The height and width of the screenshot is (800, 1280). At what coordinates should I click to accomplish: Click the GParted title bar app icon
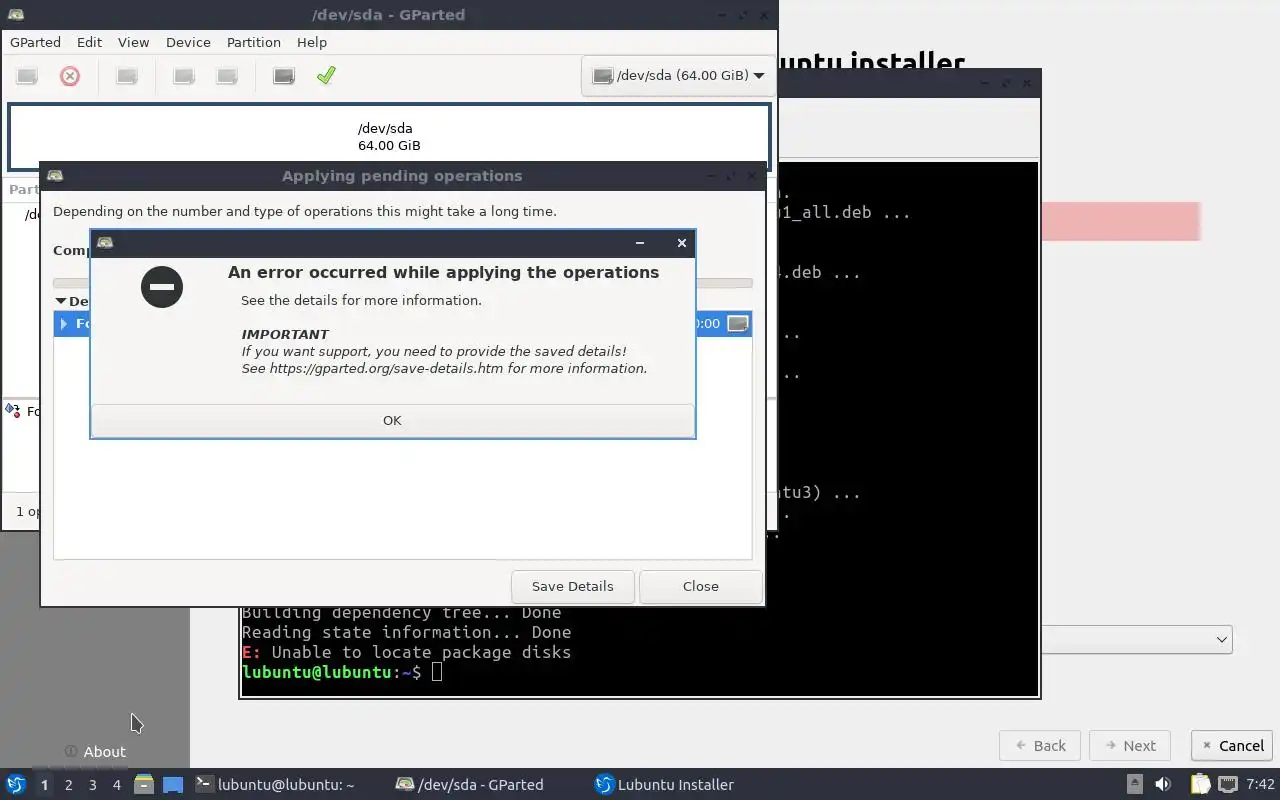click(15, 14)
